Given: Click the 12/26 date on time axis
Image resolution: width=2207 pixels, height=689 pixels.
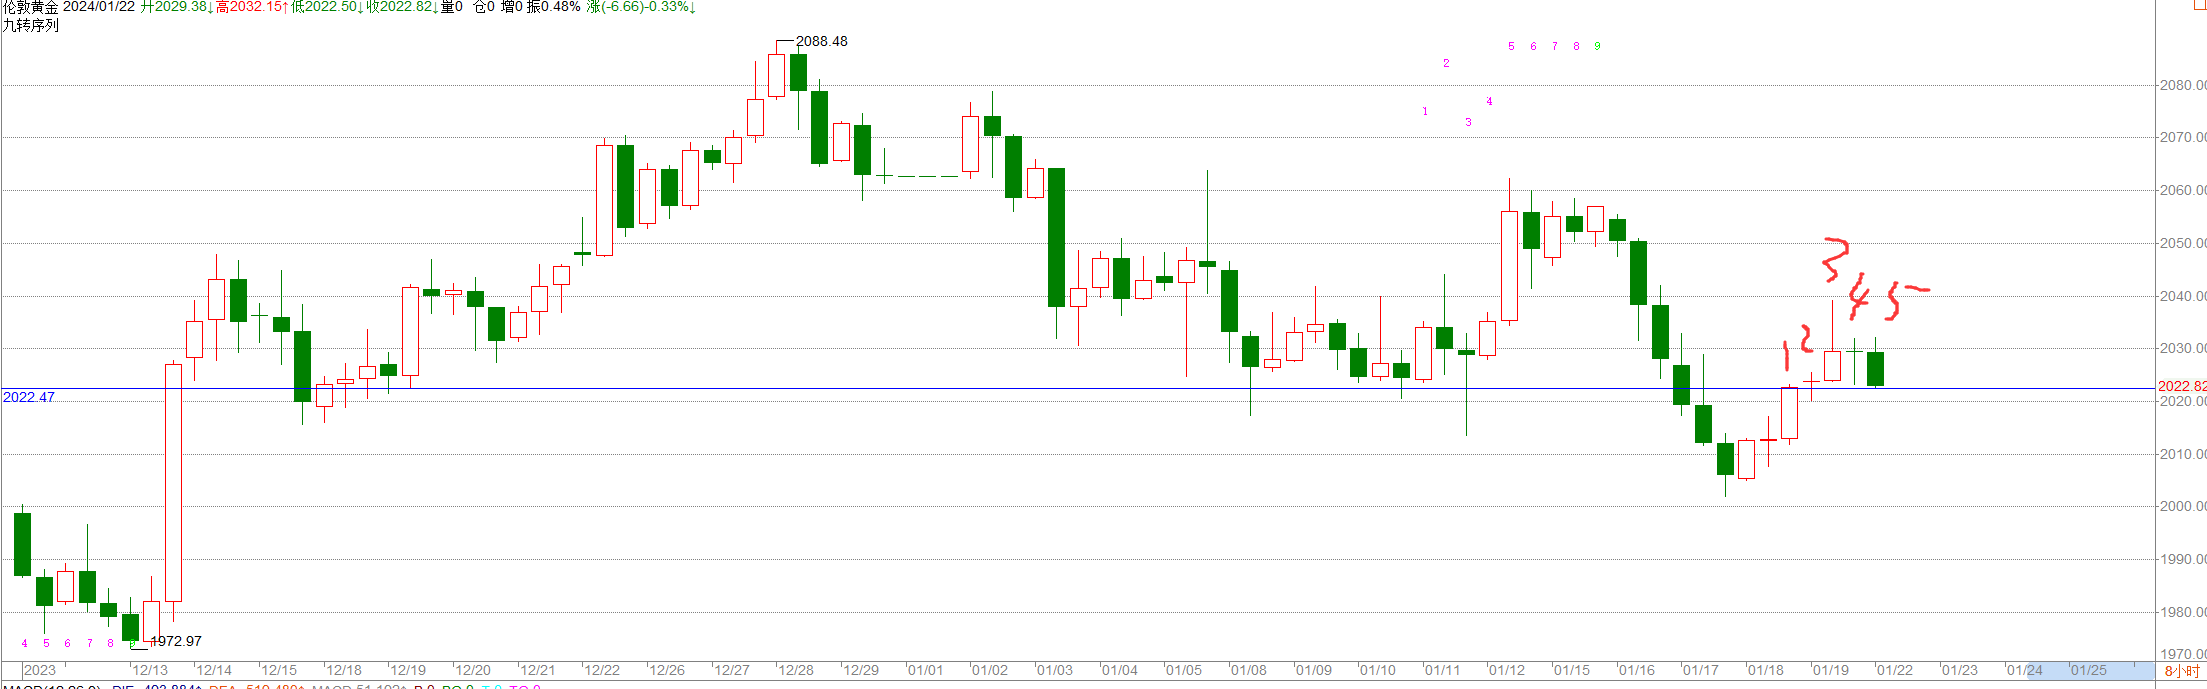Looking at the screenshot, I should 667,670.
